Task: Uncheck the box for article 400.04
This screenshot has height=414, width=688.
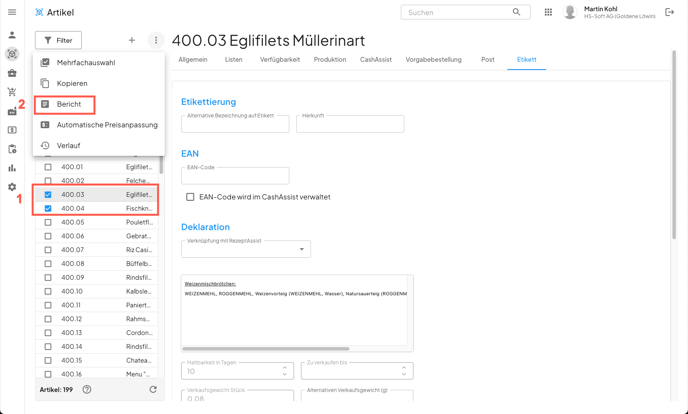Action: [48, 208]
